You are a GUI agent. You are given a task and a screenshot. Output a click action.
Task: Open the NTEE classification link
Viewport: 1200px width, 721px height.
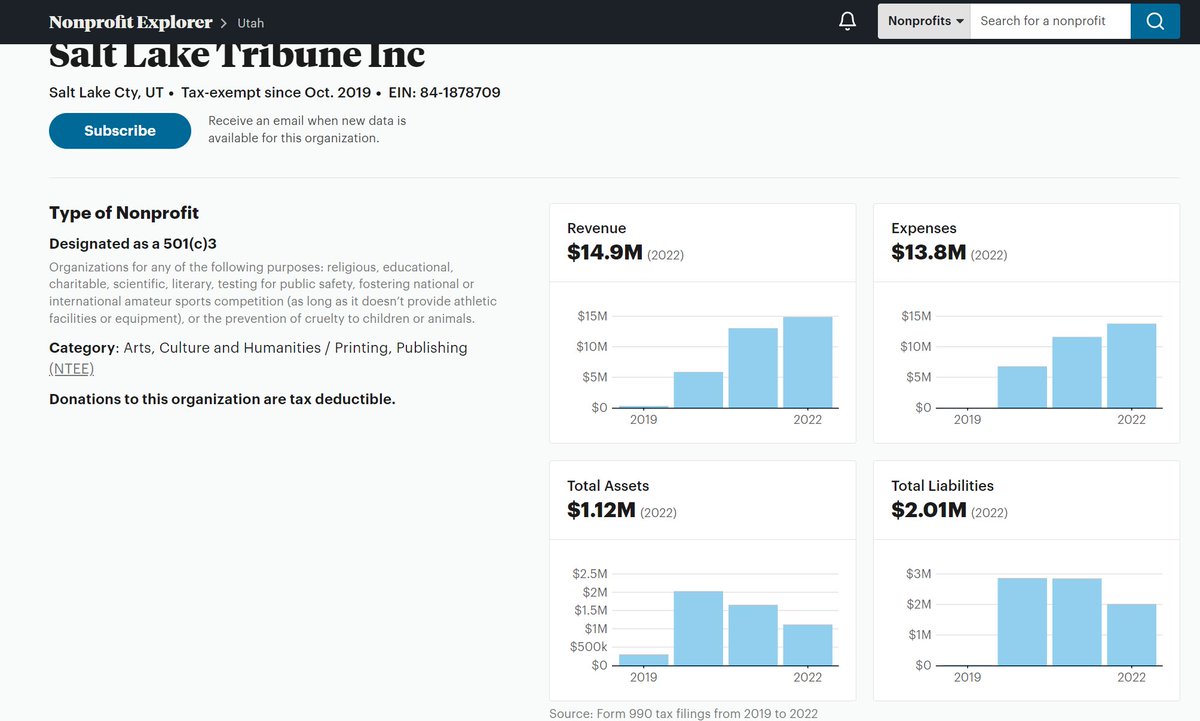tap(71, 368)
